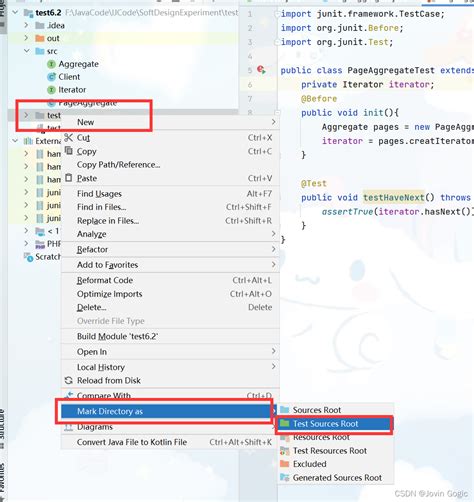Click the Paste clipboard icon
This screenshot has width=474, height=502.
pos(69,178)
